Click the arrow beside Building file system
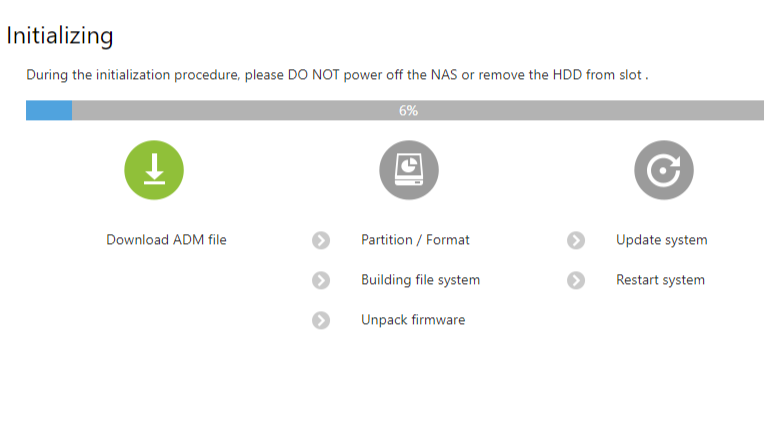This screenshot has width=780, height=430. point(321,280)
